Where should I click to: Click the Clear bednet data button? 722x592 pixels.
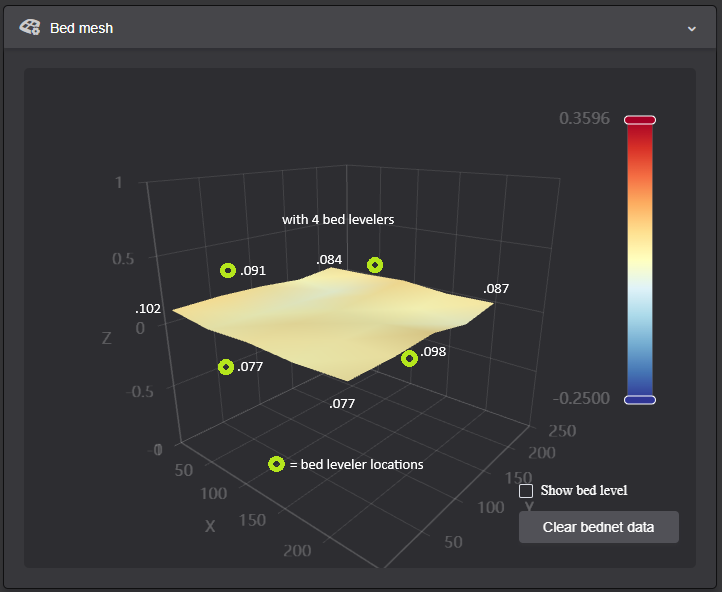[x=599, y=527]
